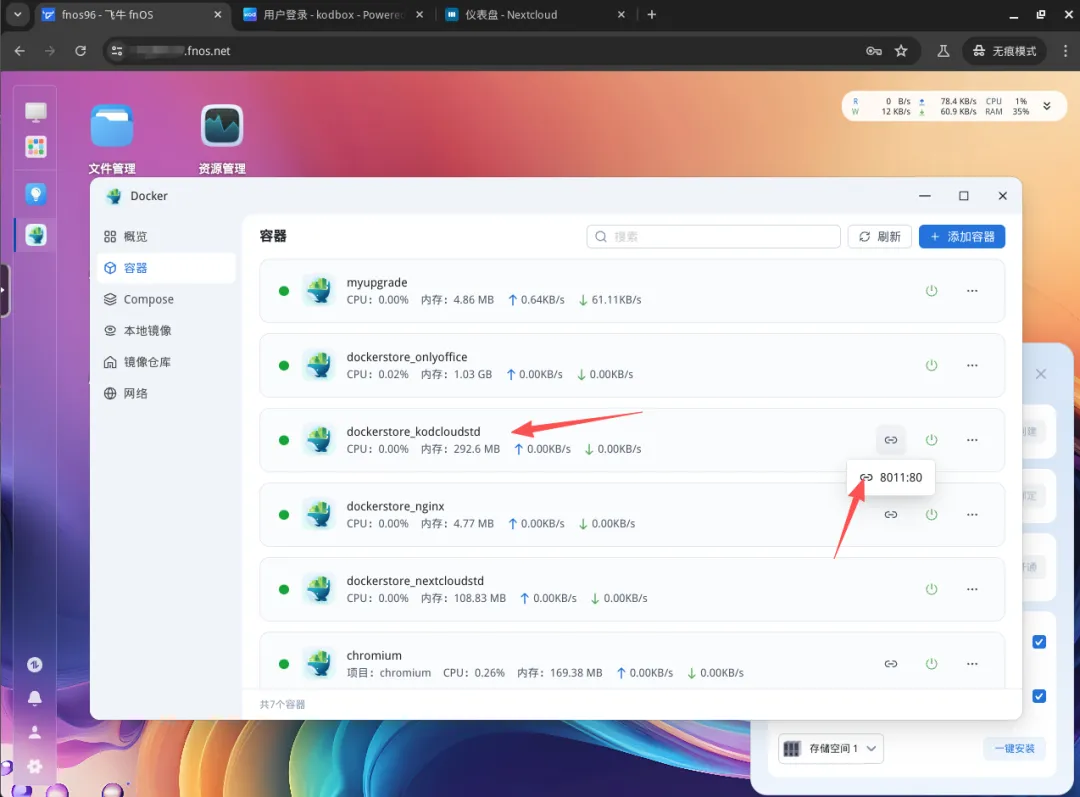Open the 资源管理 desktop icon
The image size is (1080, 797).
[x=222, y=126]
